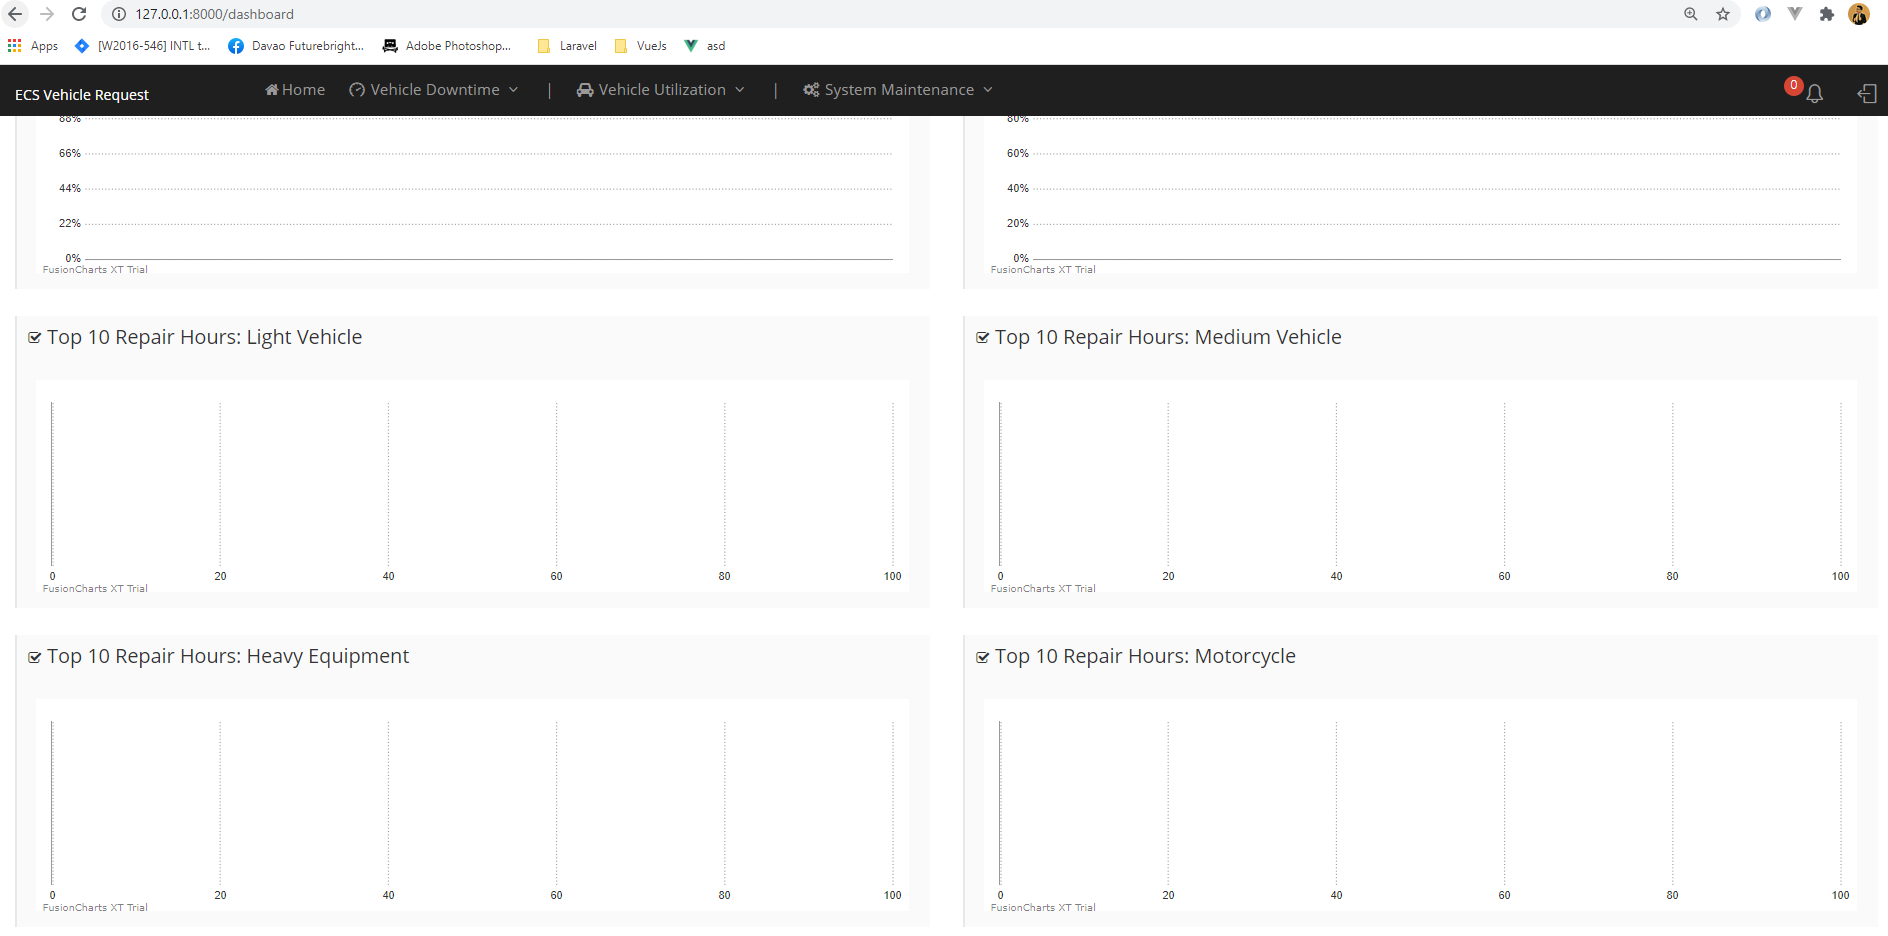Click the Top 10 Repair Hours: Heavy Equipment heading
Image resolution: width=1888 pixels, height=936 pixels.
click(228, 656)
